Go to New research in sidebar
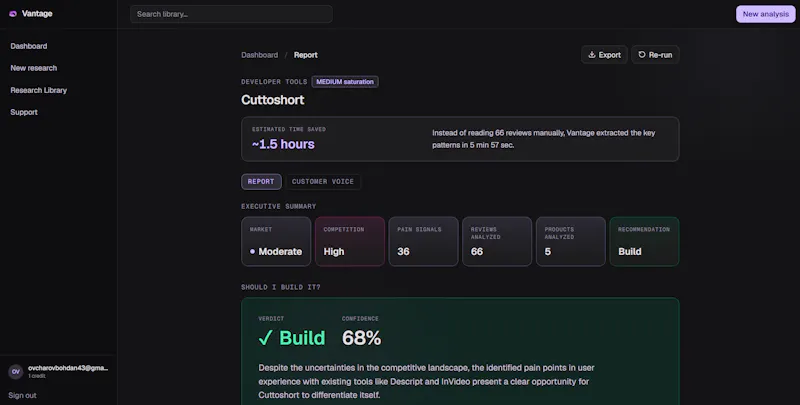The image size is (800, 405). click(34, 68)
